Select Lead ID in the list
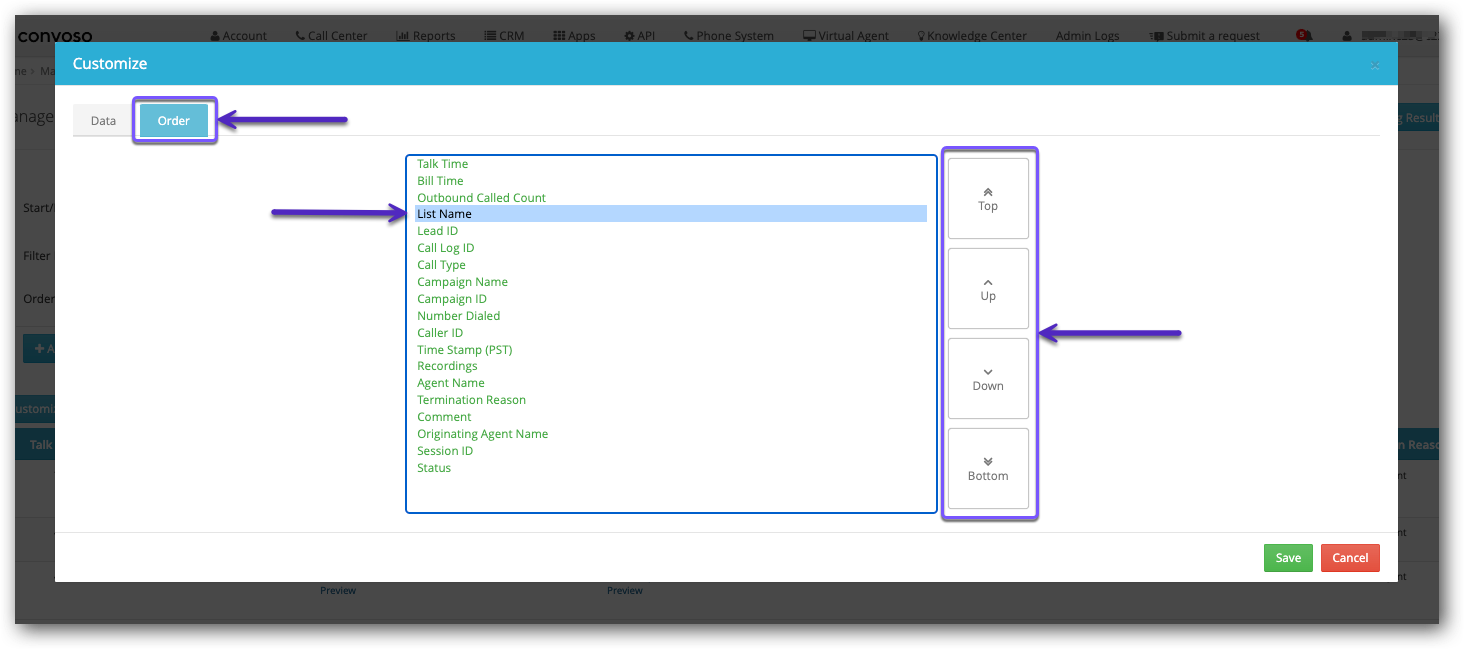The image size is (1464, 649). coord(671,231)
